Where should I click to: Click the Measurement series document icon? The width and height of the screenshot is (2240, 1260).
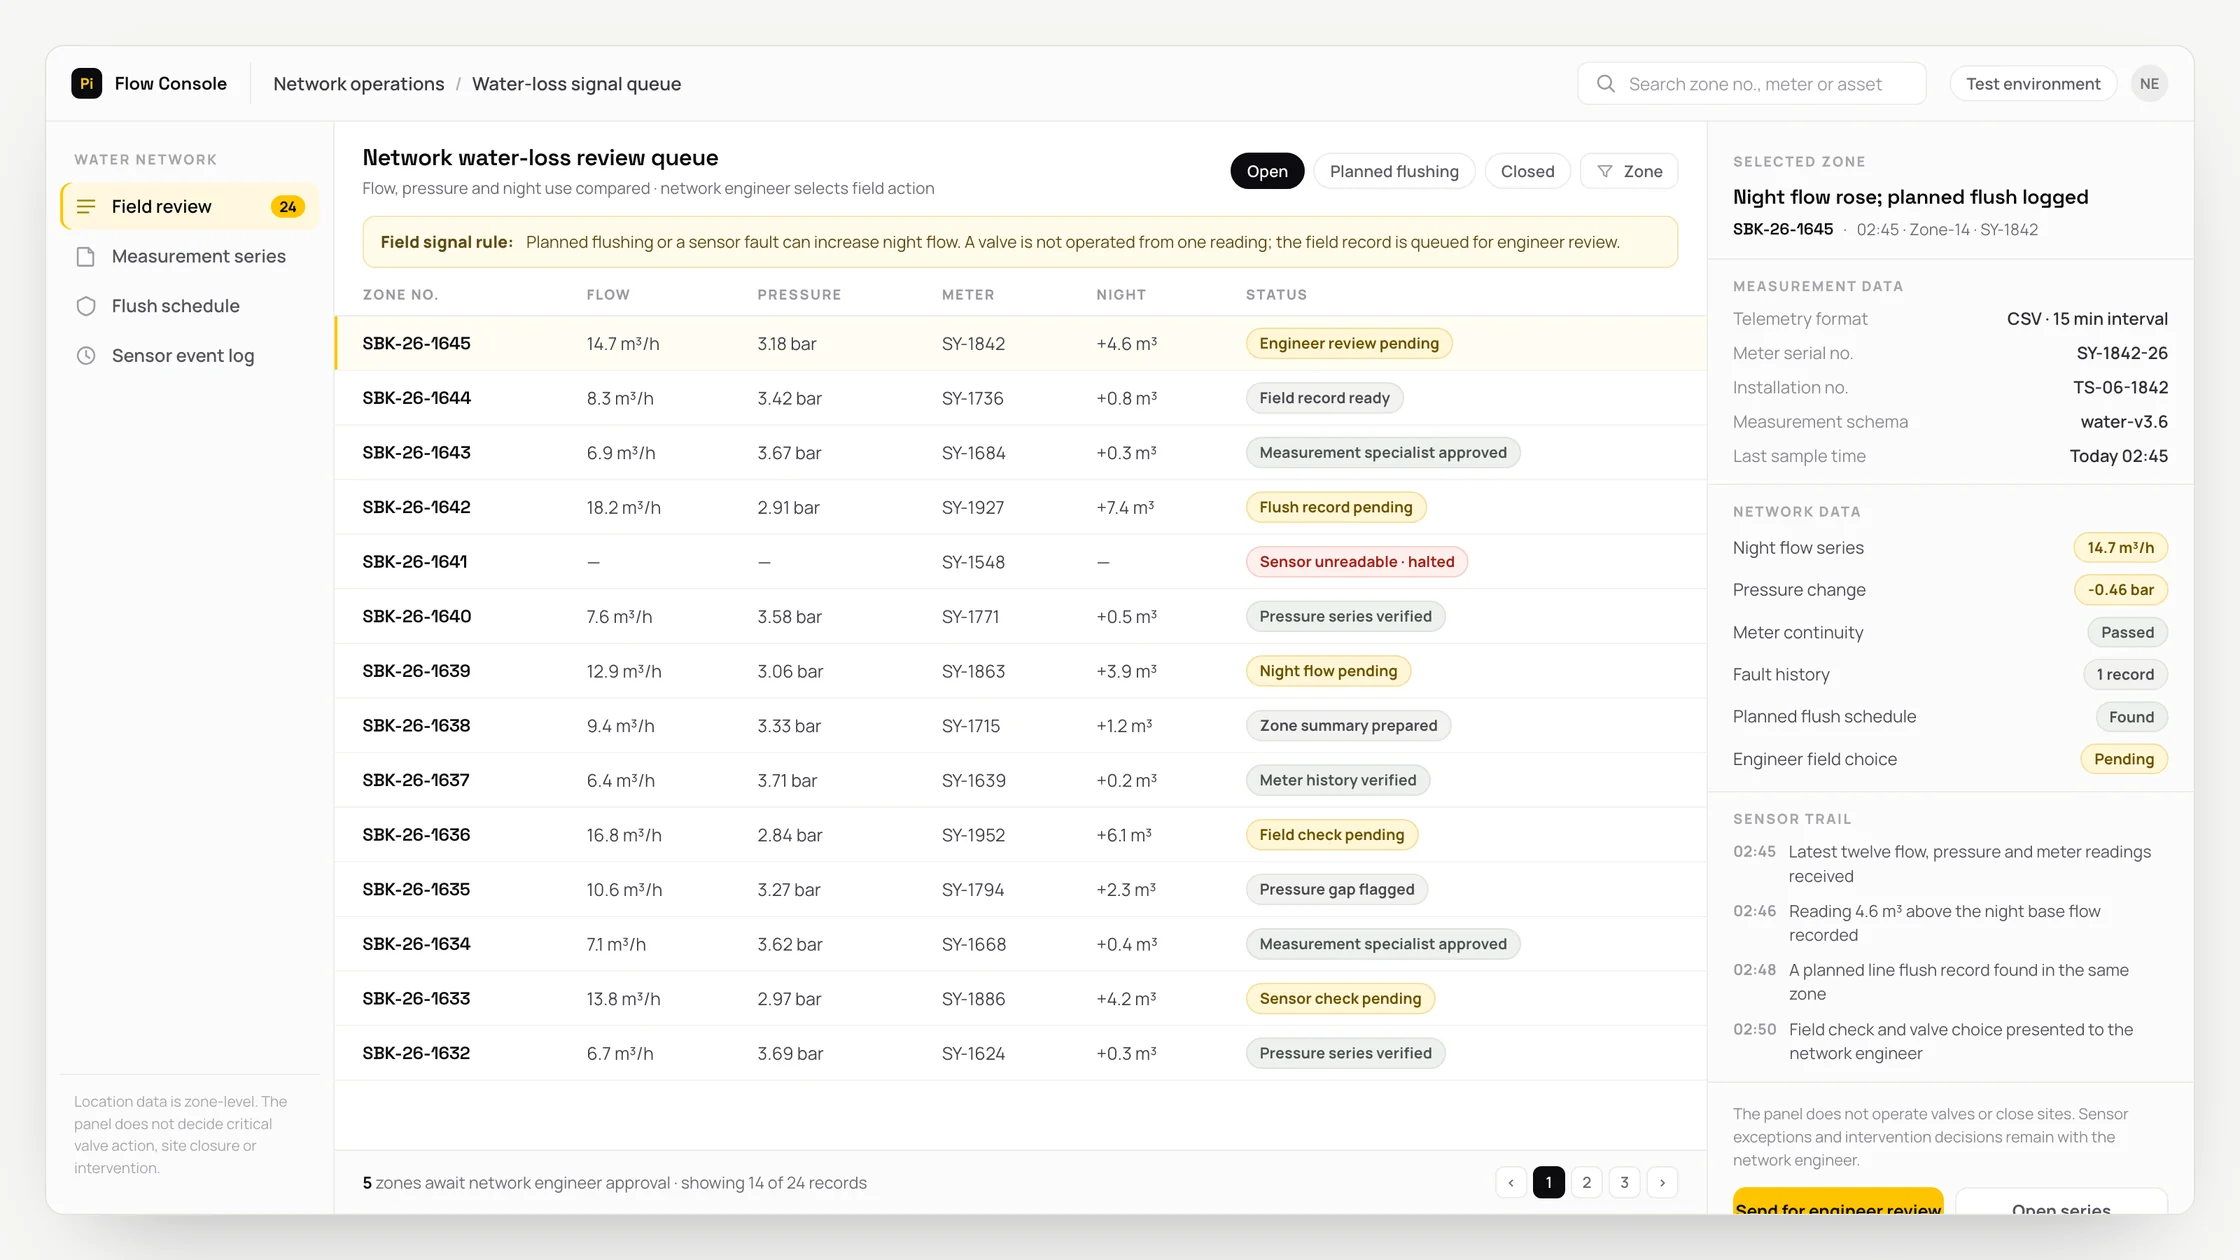coord(86,257)
